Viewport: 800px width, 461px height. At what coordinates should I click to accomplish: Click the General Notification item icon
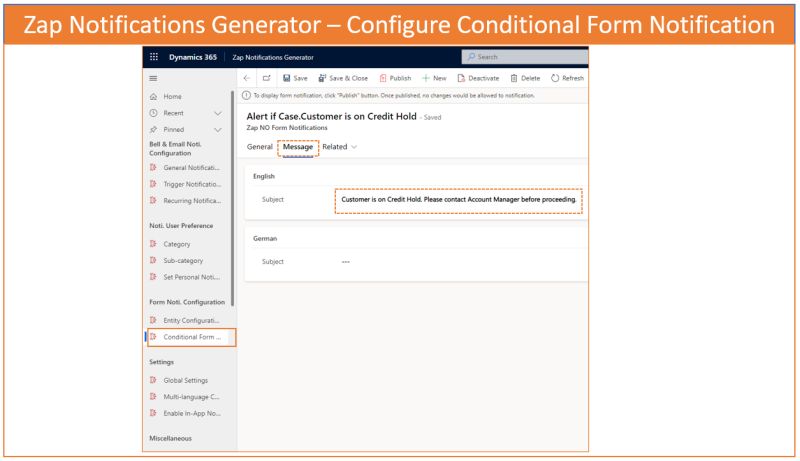[153, 167]
